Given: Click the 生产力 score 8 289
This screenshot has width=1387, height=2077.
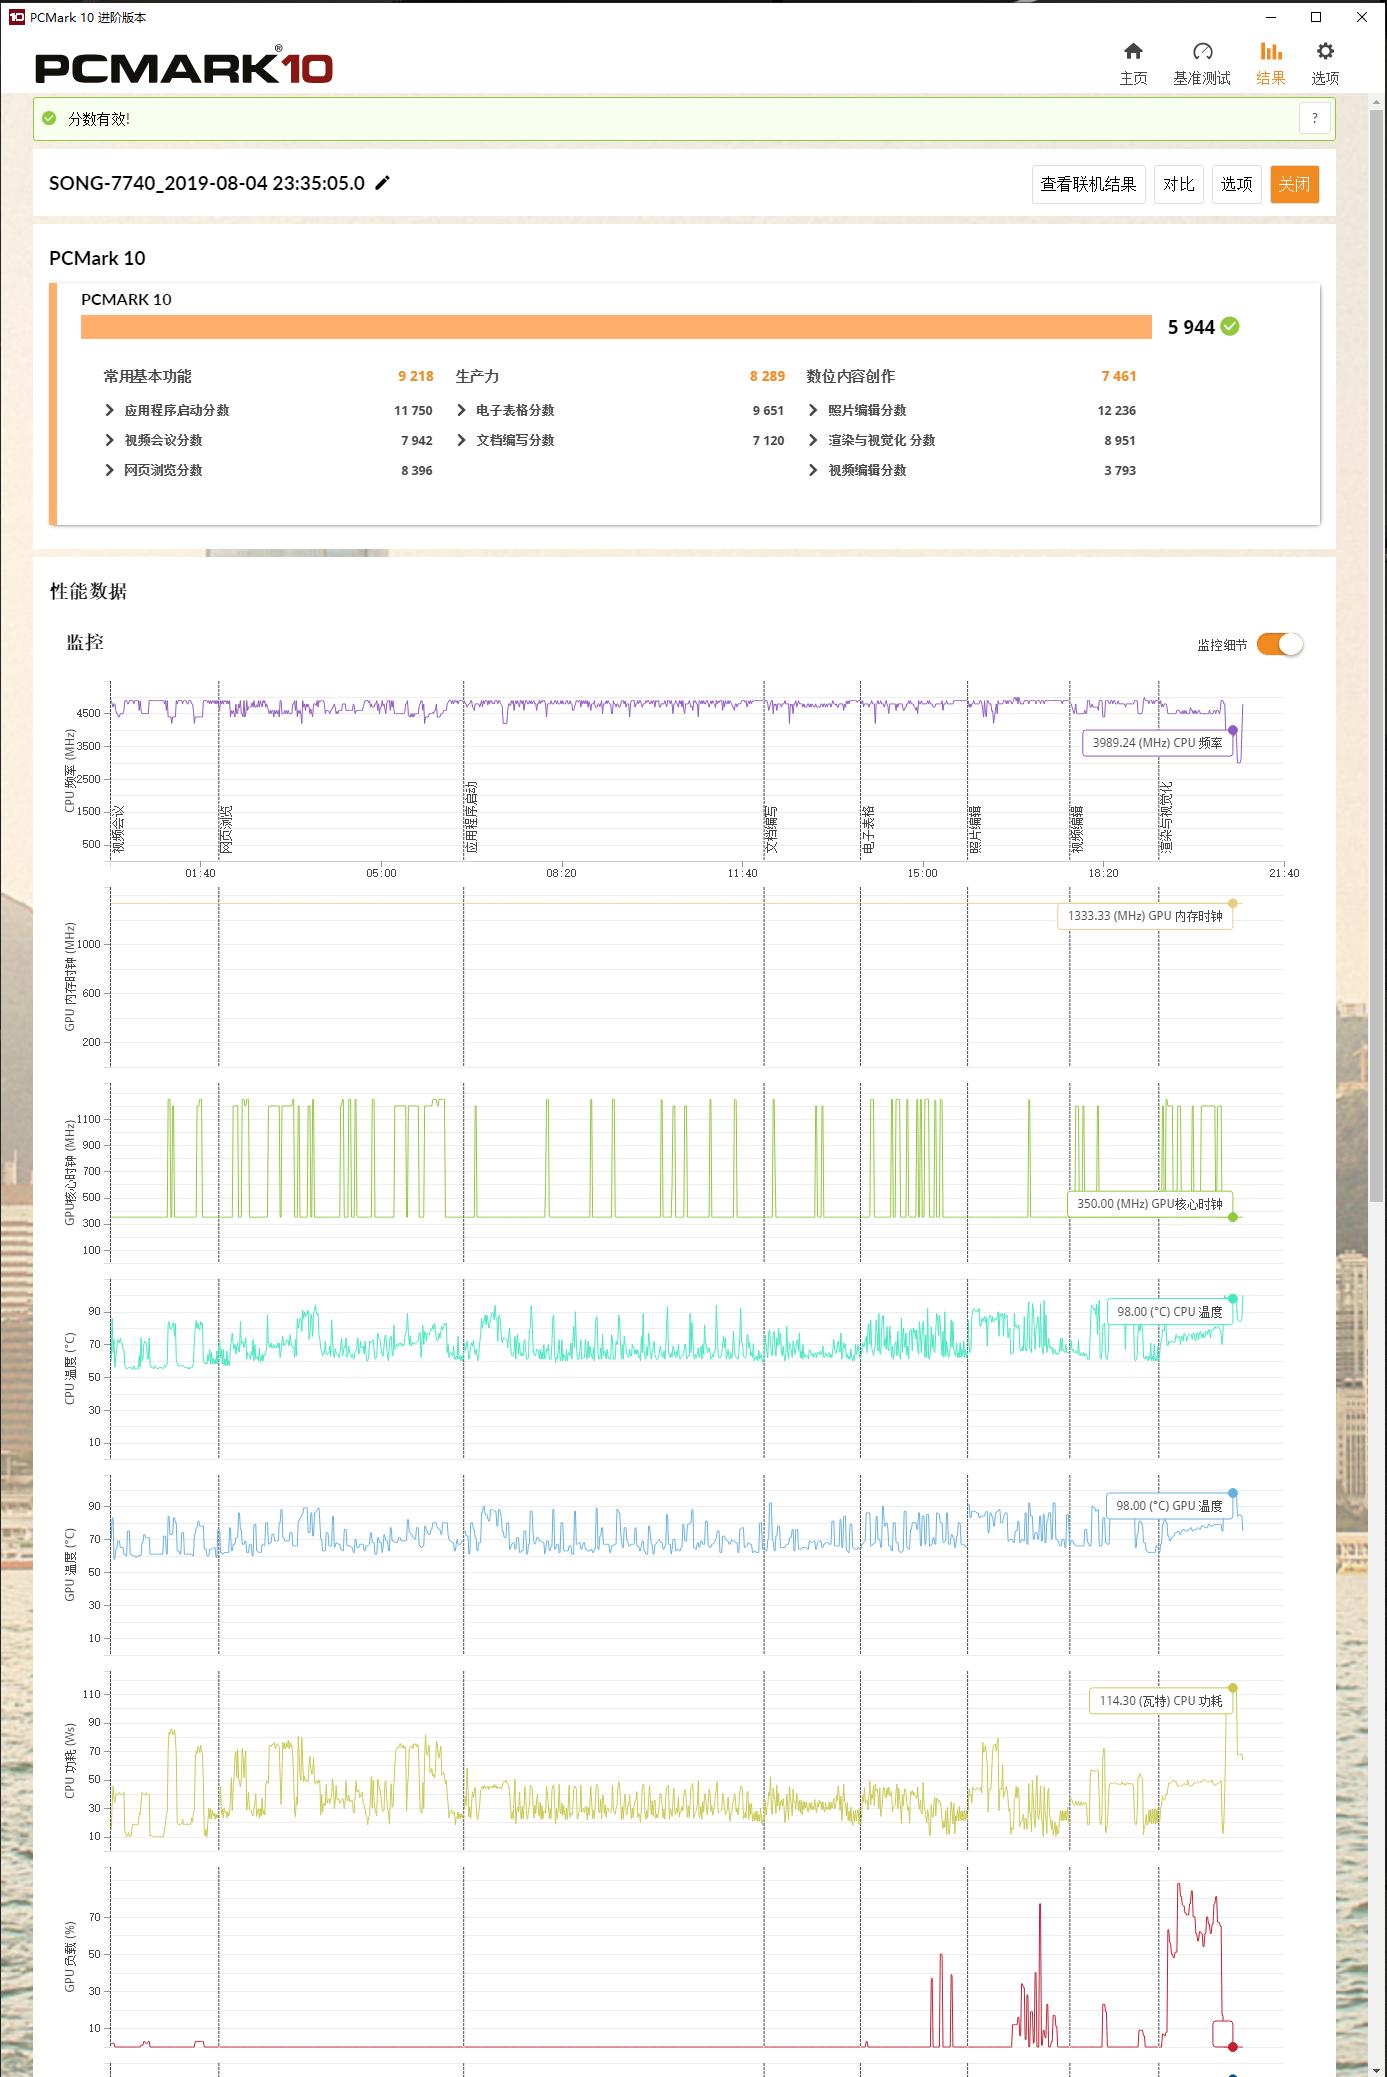Looking at the screenshot, I should (767, 376).
